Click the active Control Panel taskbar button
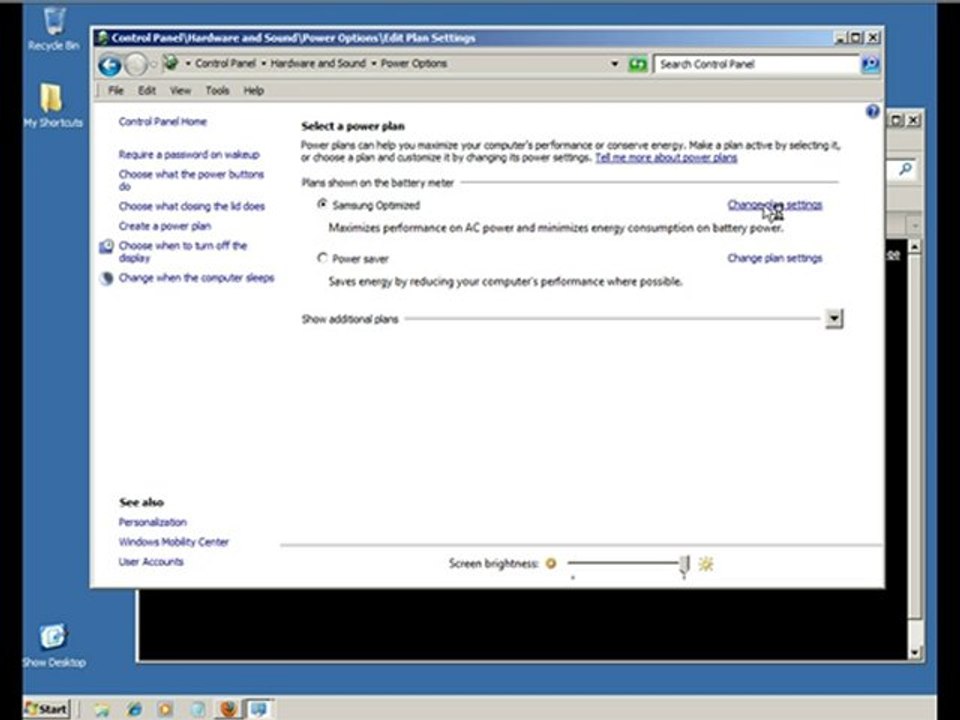960x720 pixels. tap(259, 709)
